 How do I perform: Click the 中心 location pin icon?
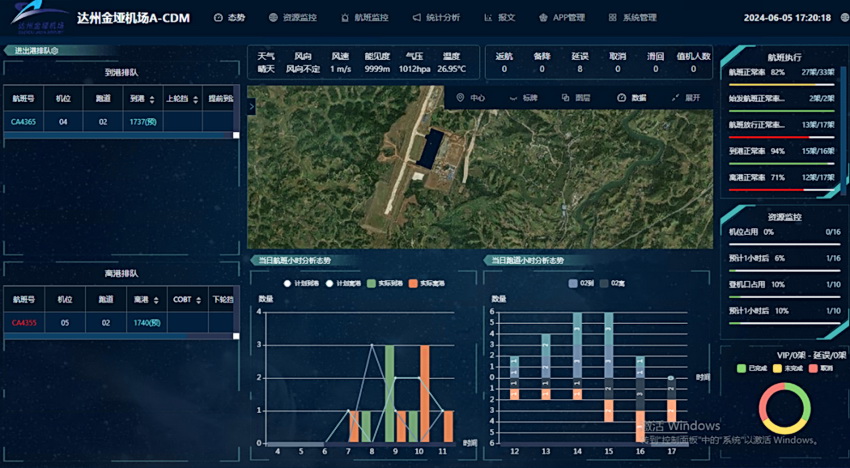click(x=460, y=98)
